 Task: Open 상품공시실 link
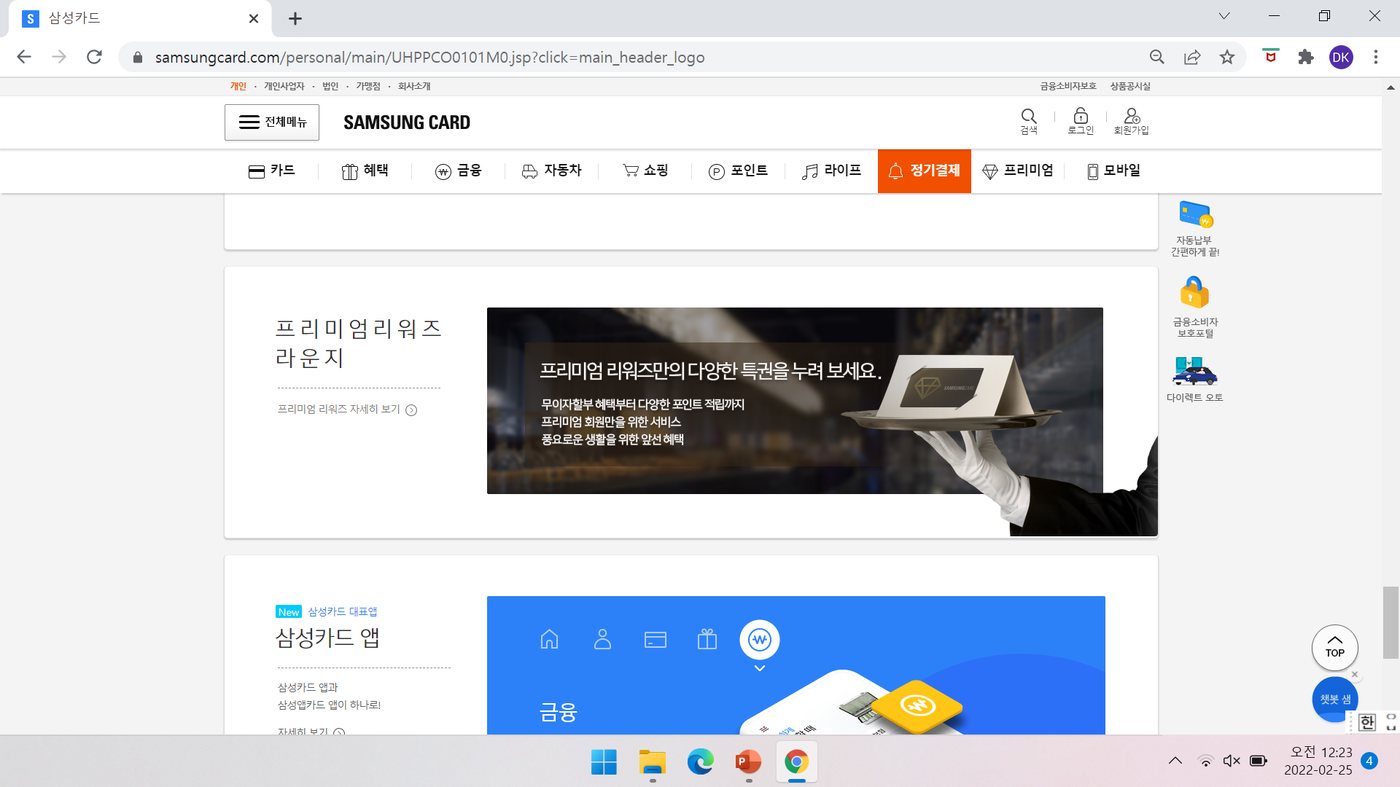tap(1130, 87)
